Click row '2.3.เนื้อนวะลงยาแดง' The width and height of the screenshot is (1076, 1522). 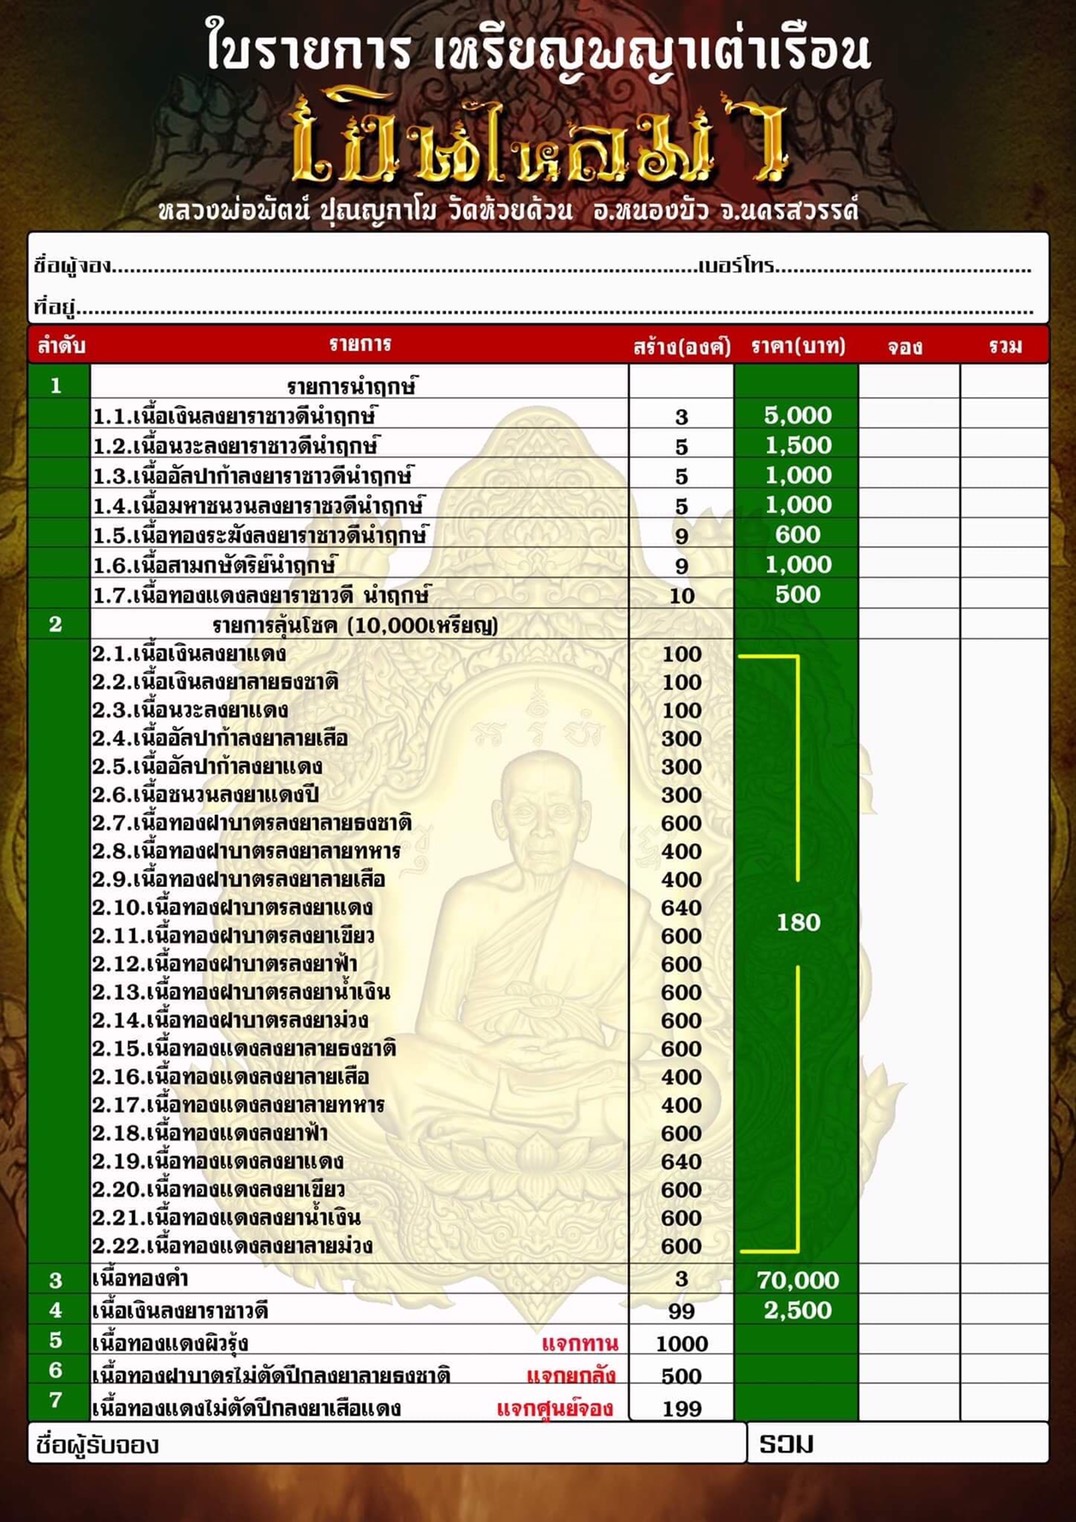[190, 710]
